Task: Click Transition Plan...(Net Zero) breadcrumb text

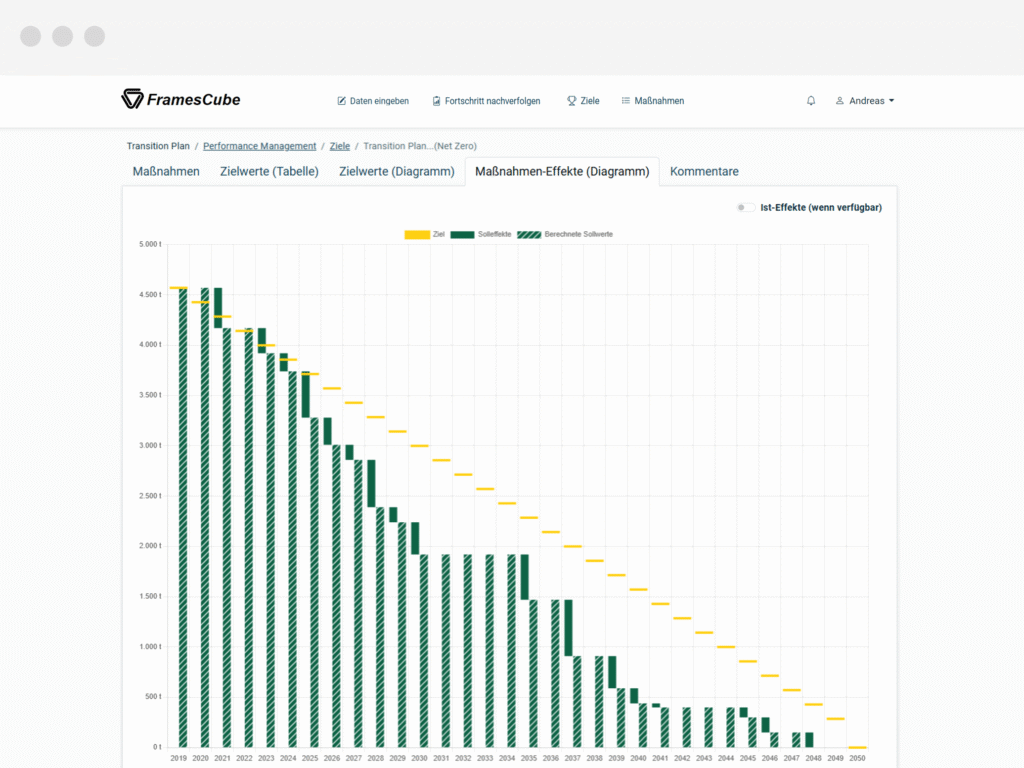Action: pos(420,146)
